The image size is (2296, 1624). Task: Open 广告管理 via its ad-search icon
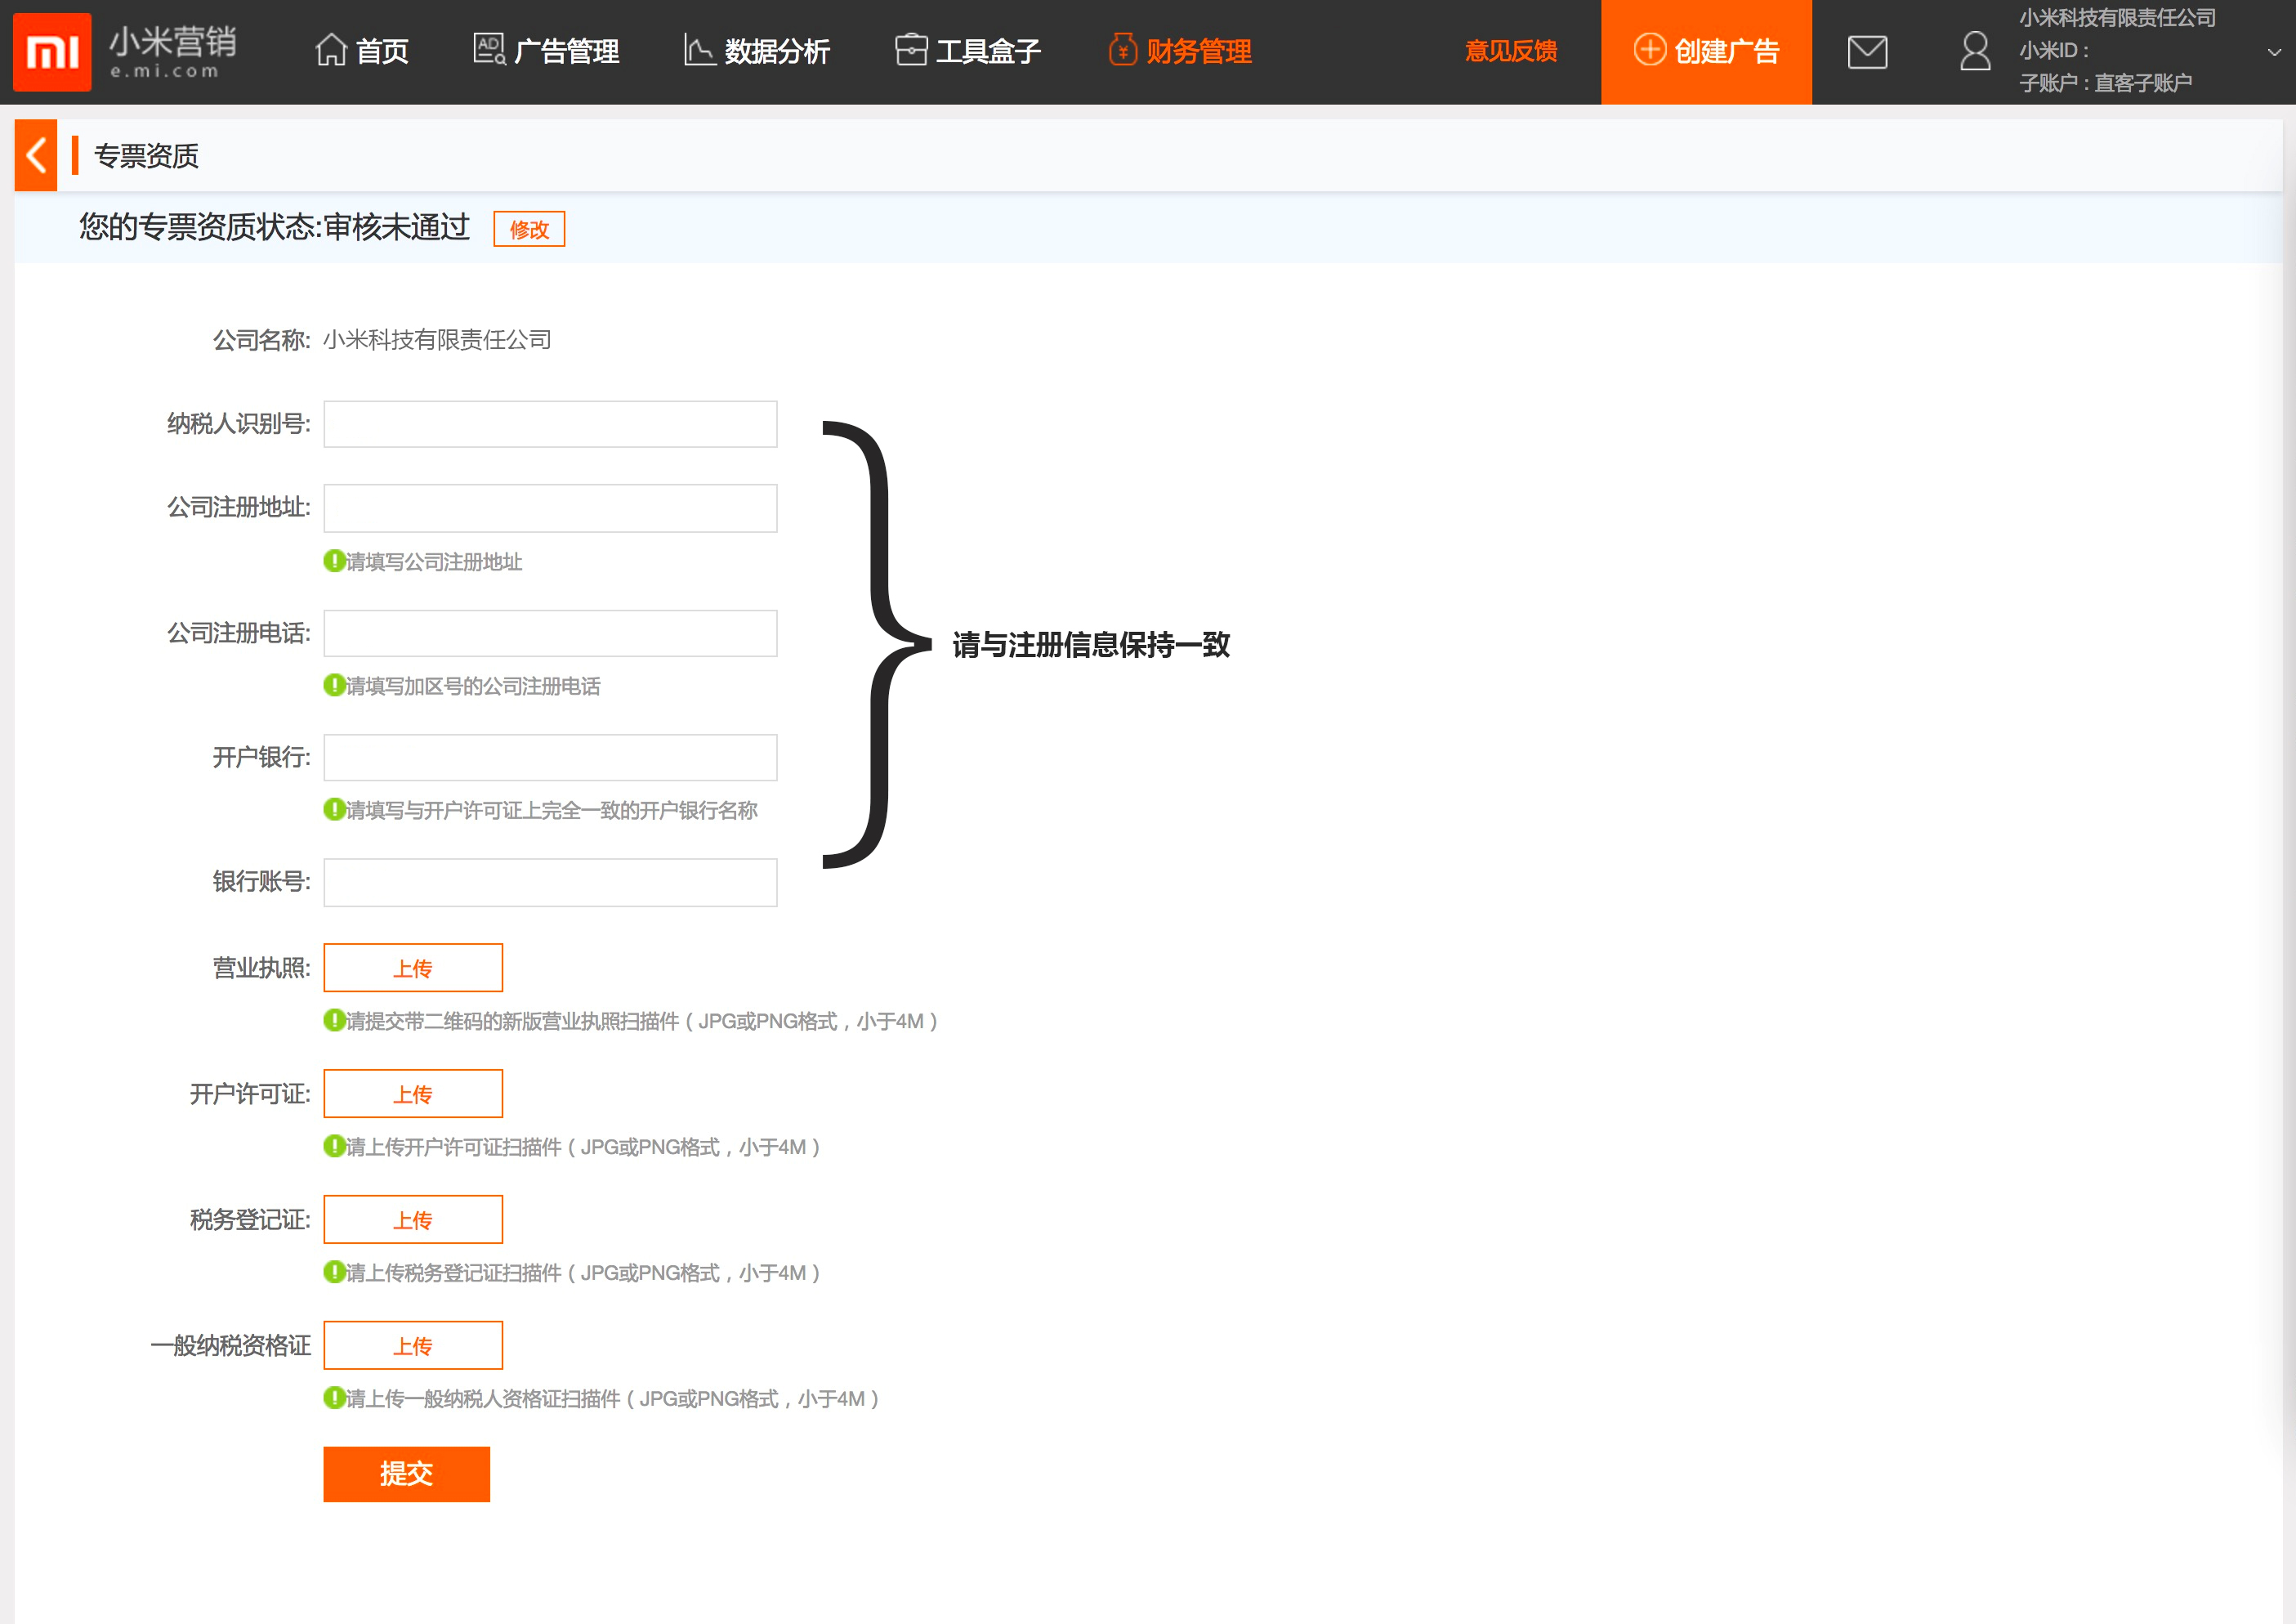coord(487,48)
